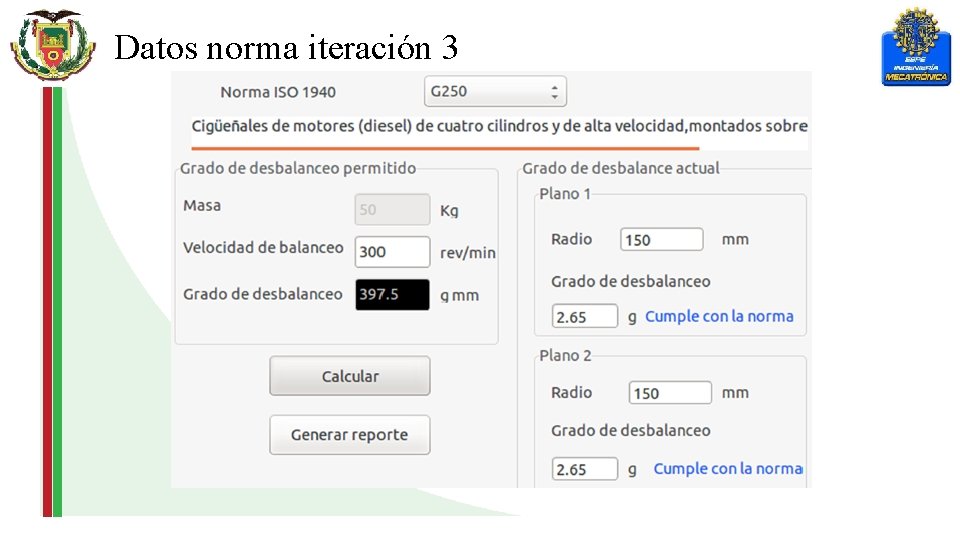This screenshot has height=540, width=960.
Task: Focus the Velocidad de balanceo field
Action: (392, 252)
